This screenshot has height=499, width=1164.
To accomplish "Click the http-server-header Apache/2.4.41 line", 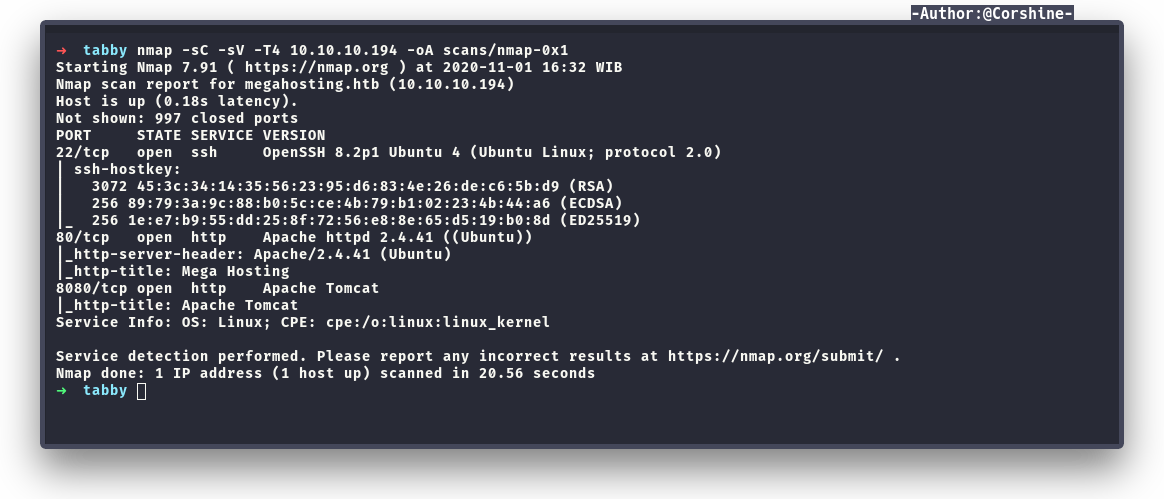I will pos(258,254).
